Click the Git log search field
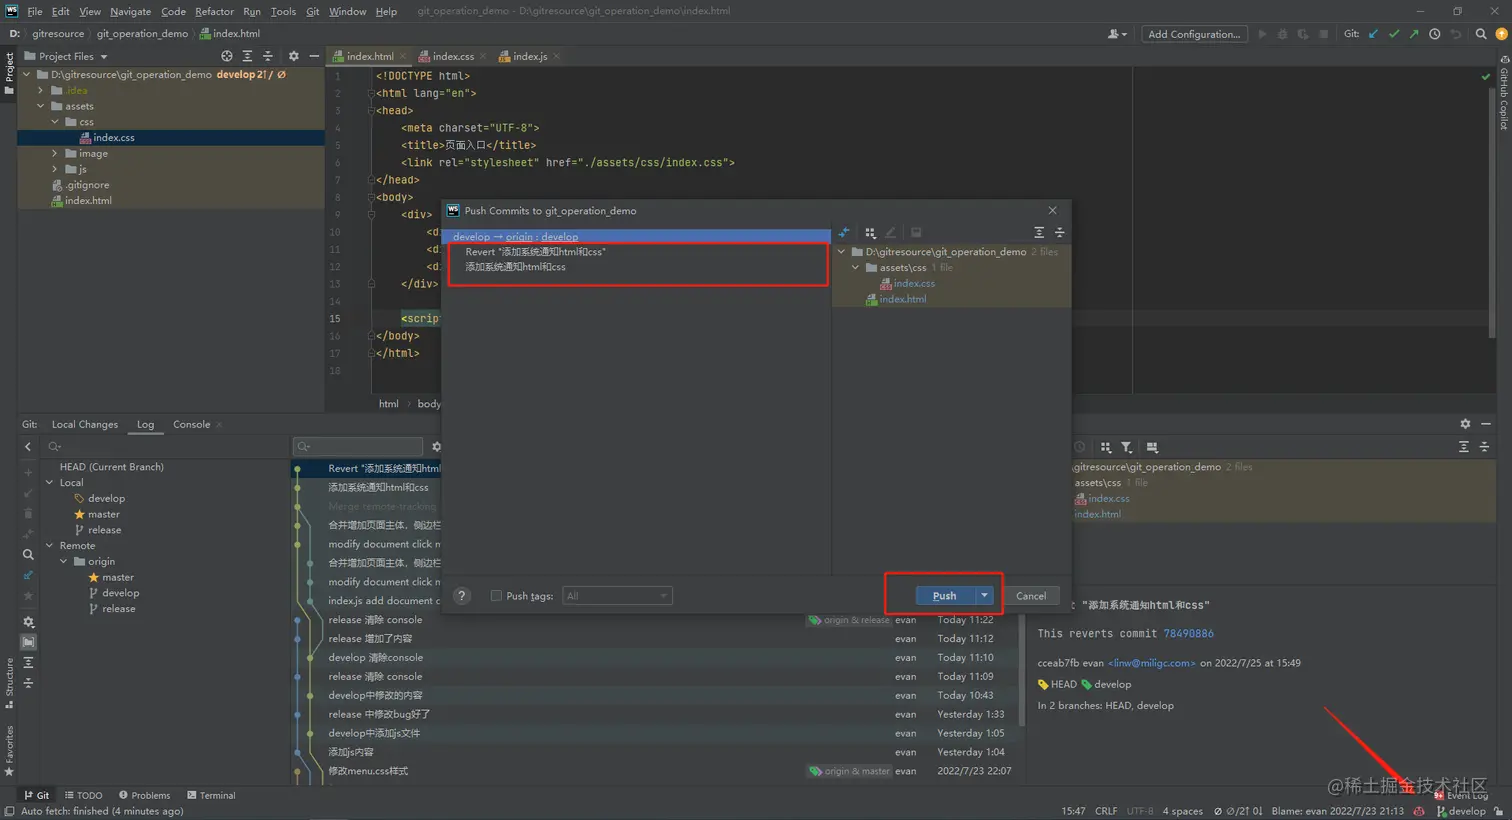Screen dimensions: 1512x820 (358, 446)
